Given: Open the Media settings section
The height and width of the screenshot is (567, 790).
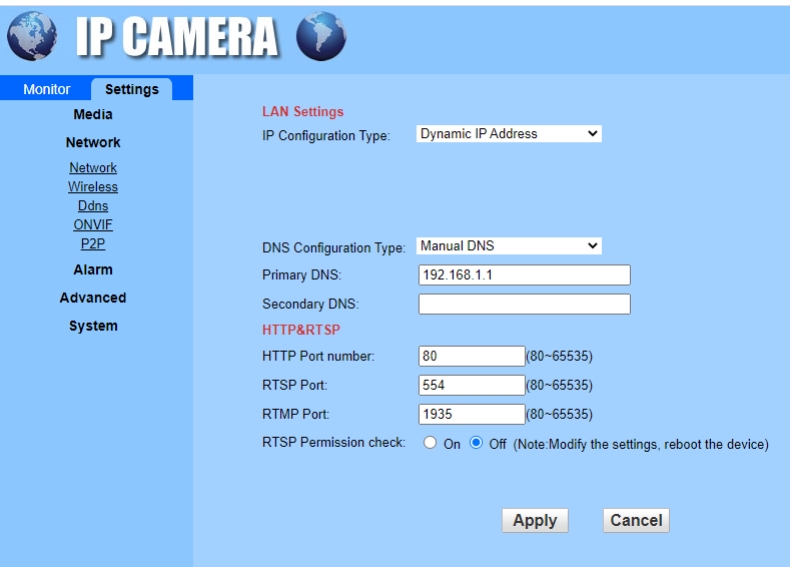Looking at the screenshot, I should [x=93, y=114].
